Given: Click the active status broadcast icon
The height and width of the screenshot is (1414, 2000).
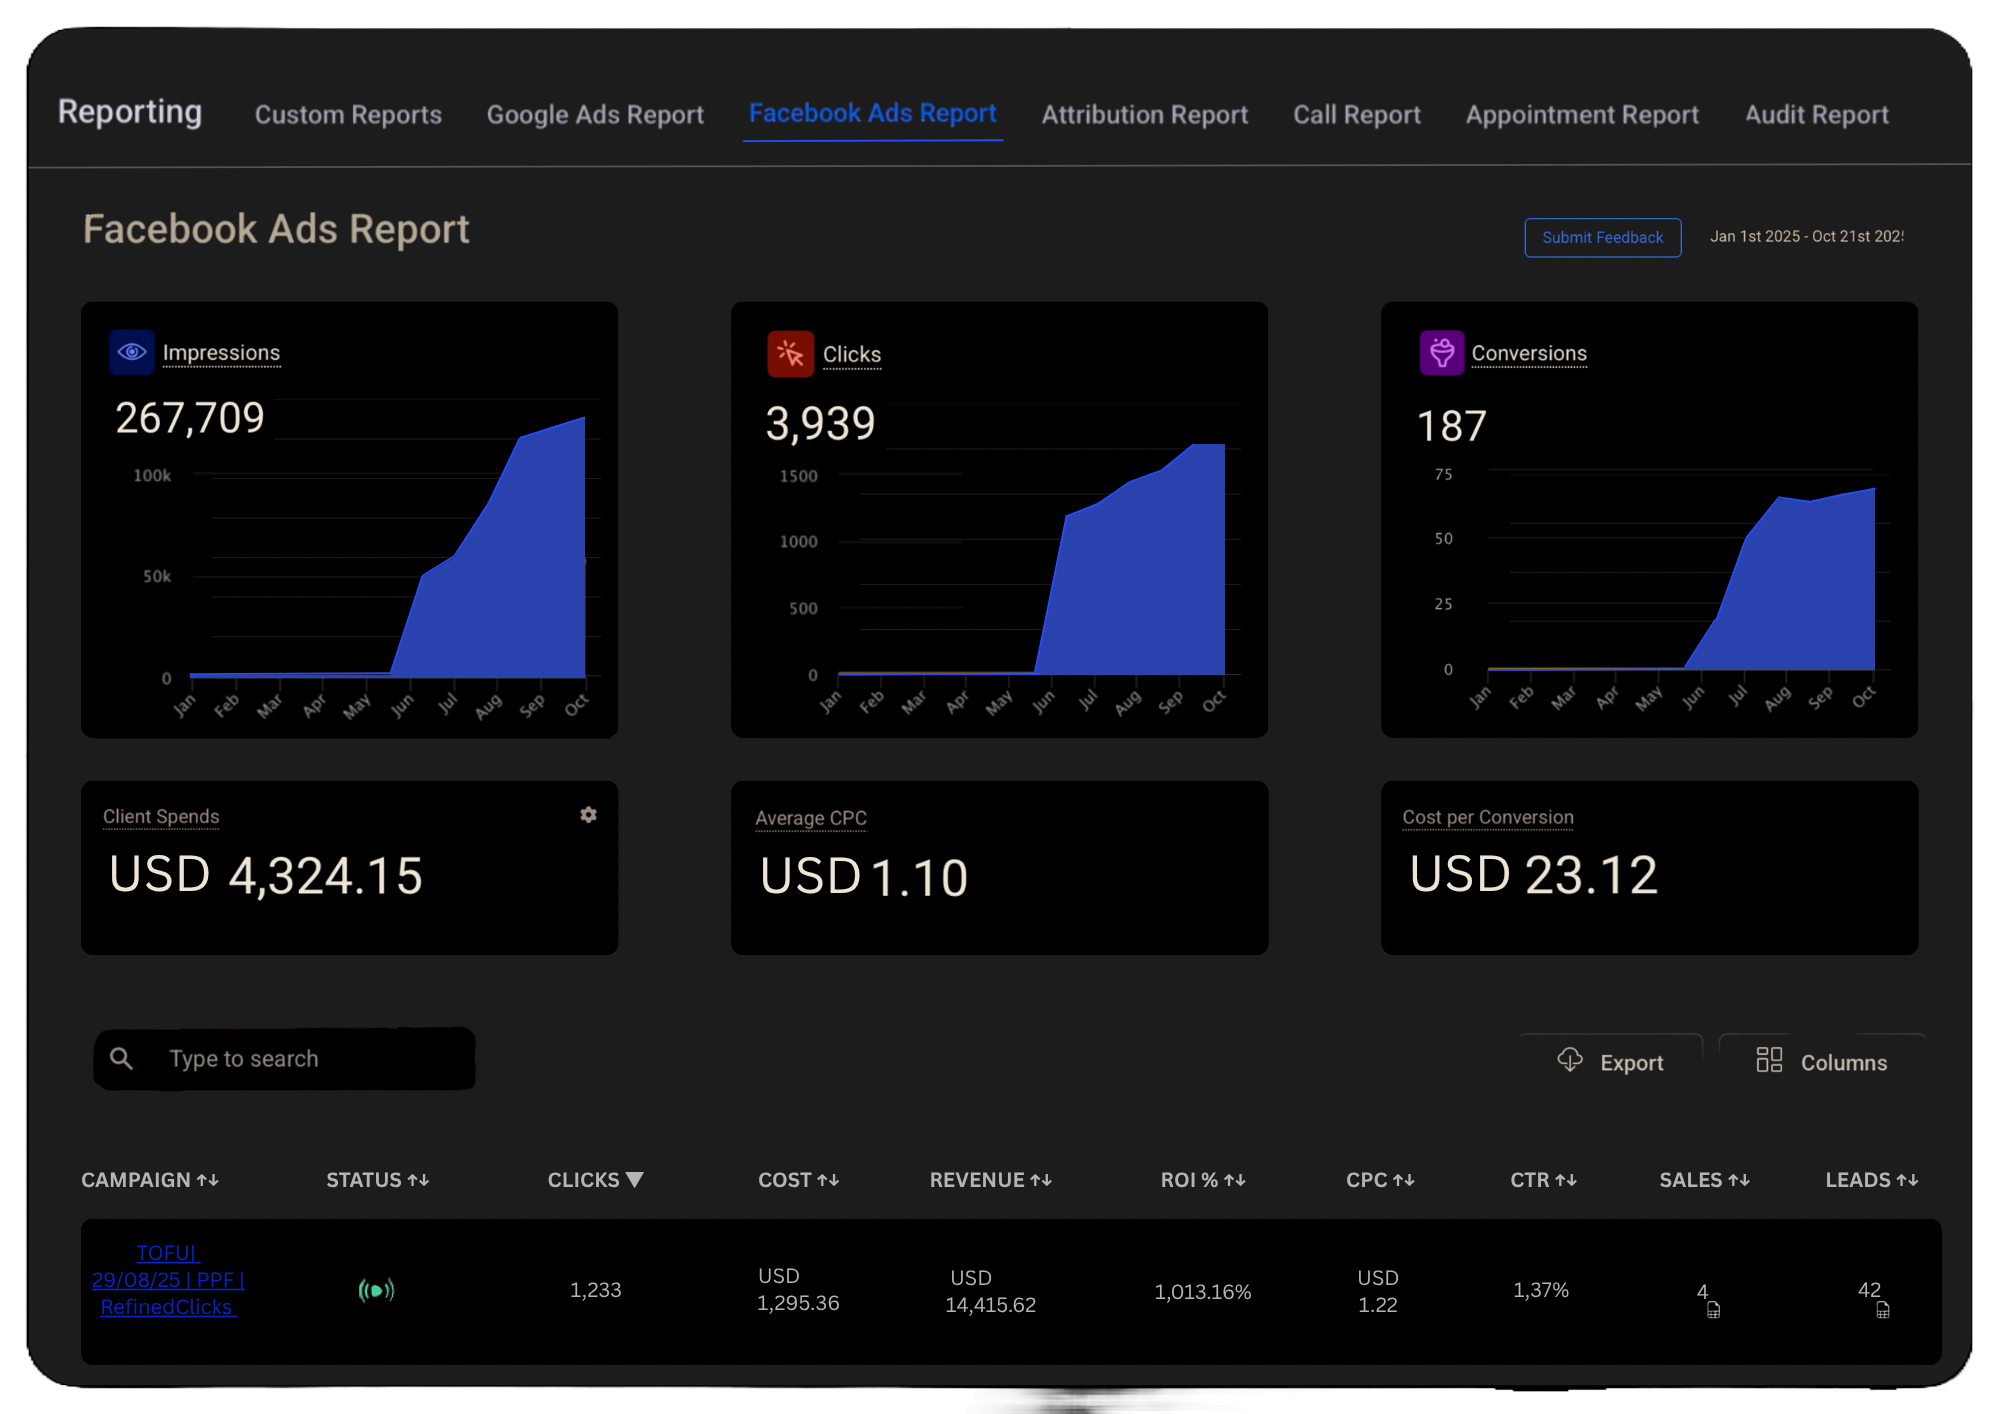Looking at the screenshot, I should (x=376, y=1290).
